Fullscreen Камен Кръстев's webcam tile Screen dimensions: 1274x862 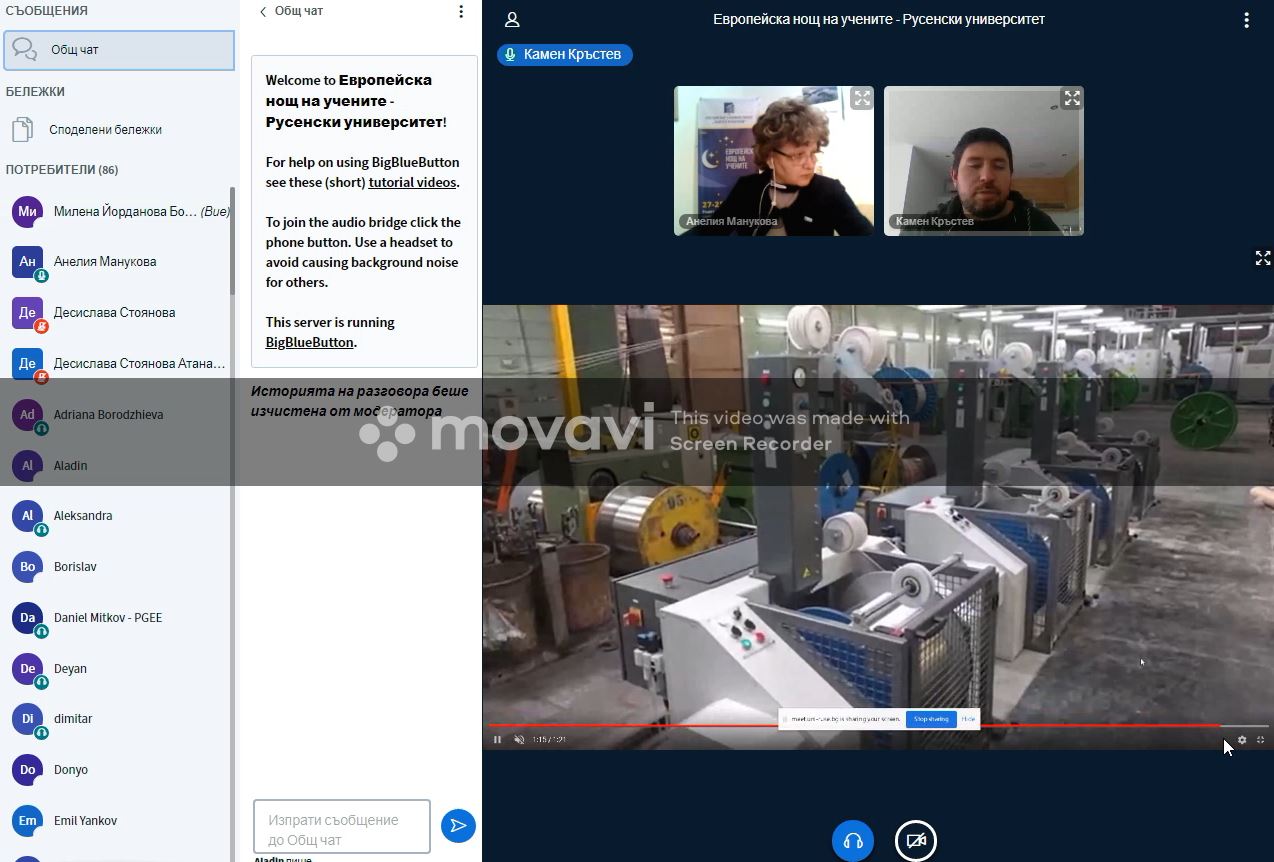click(x=1071, y=98)
